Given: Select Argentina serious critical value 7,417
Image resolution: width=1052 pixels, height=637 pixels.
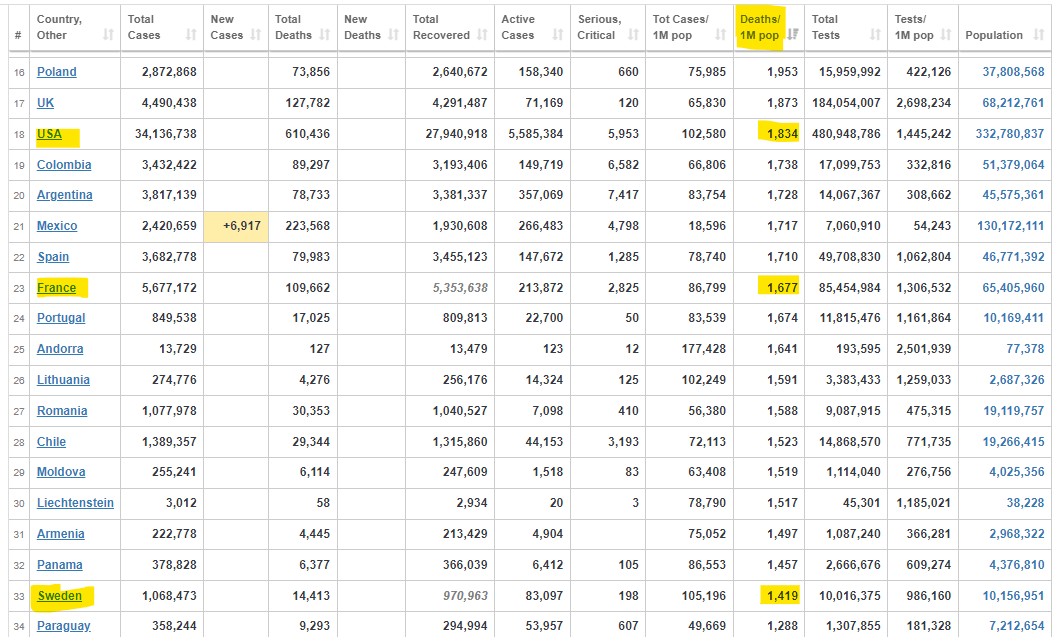Looking at the screenshot, I should 623,195.
